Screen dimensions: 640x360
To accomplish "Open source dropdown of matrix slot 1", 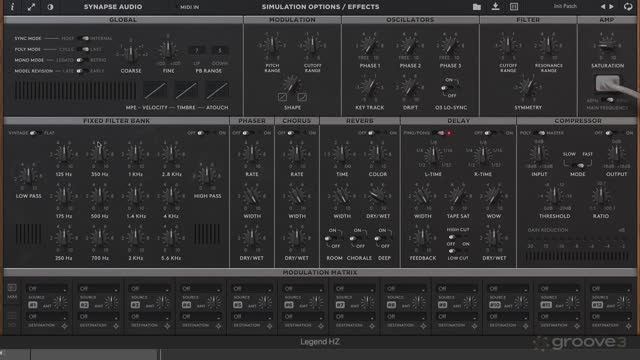I will 46,289.
